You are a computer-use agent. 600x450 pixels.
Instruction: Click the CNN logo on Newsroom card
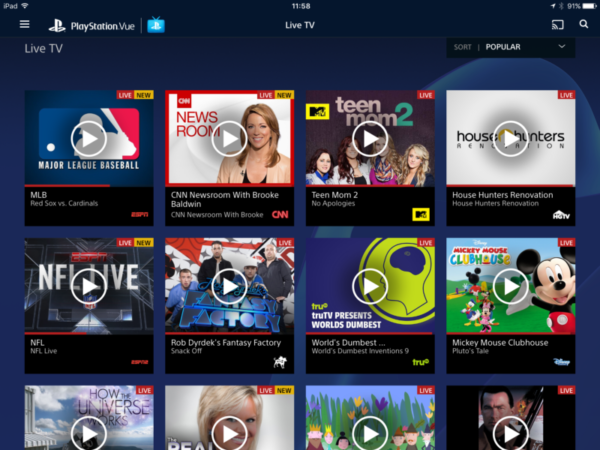pos(280,215)
